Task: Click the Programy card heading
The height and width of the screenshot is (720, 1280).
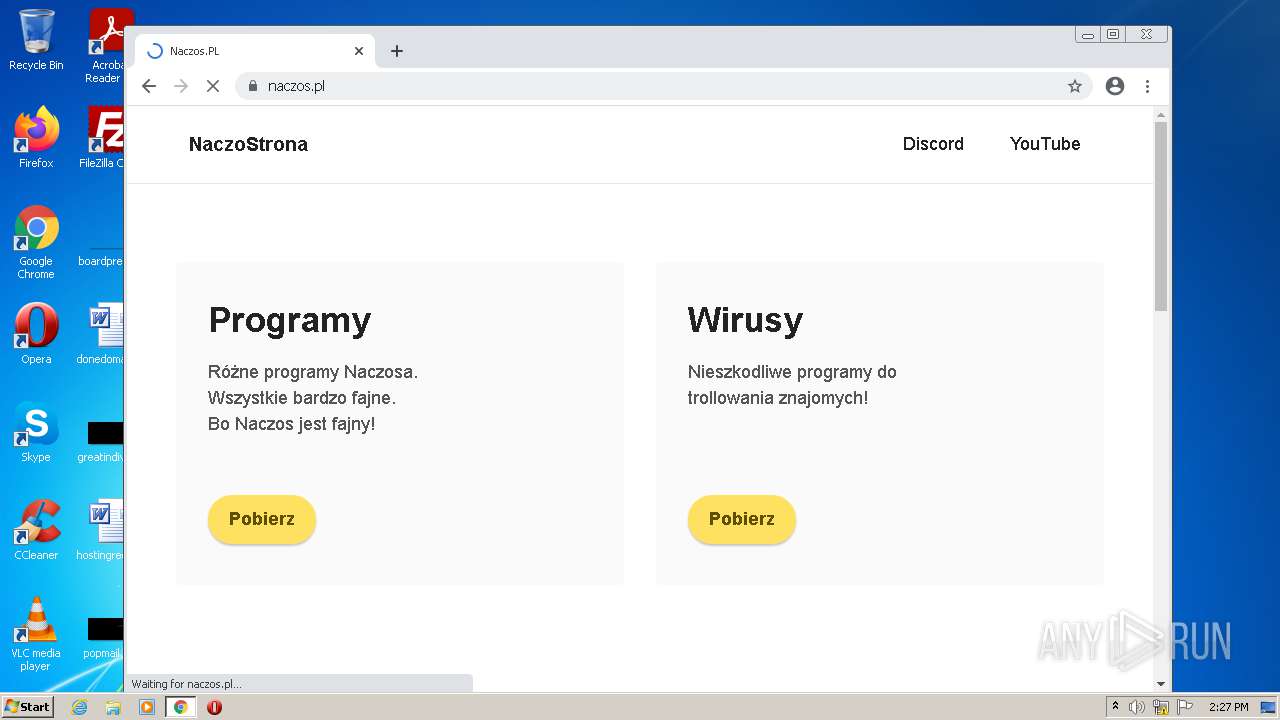Action: (290, 320)
